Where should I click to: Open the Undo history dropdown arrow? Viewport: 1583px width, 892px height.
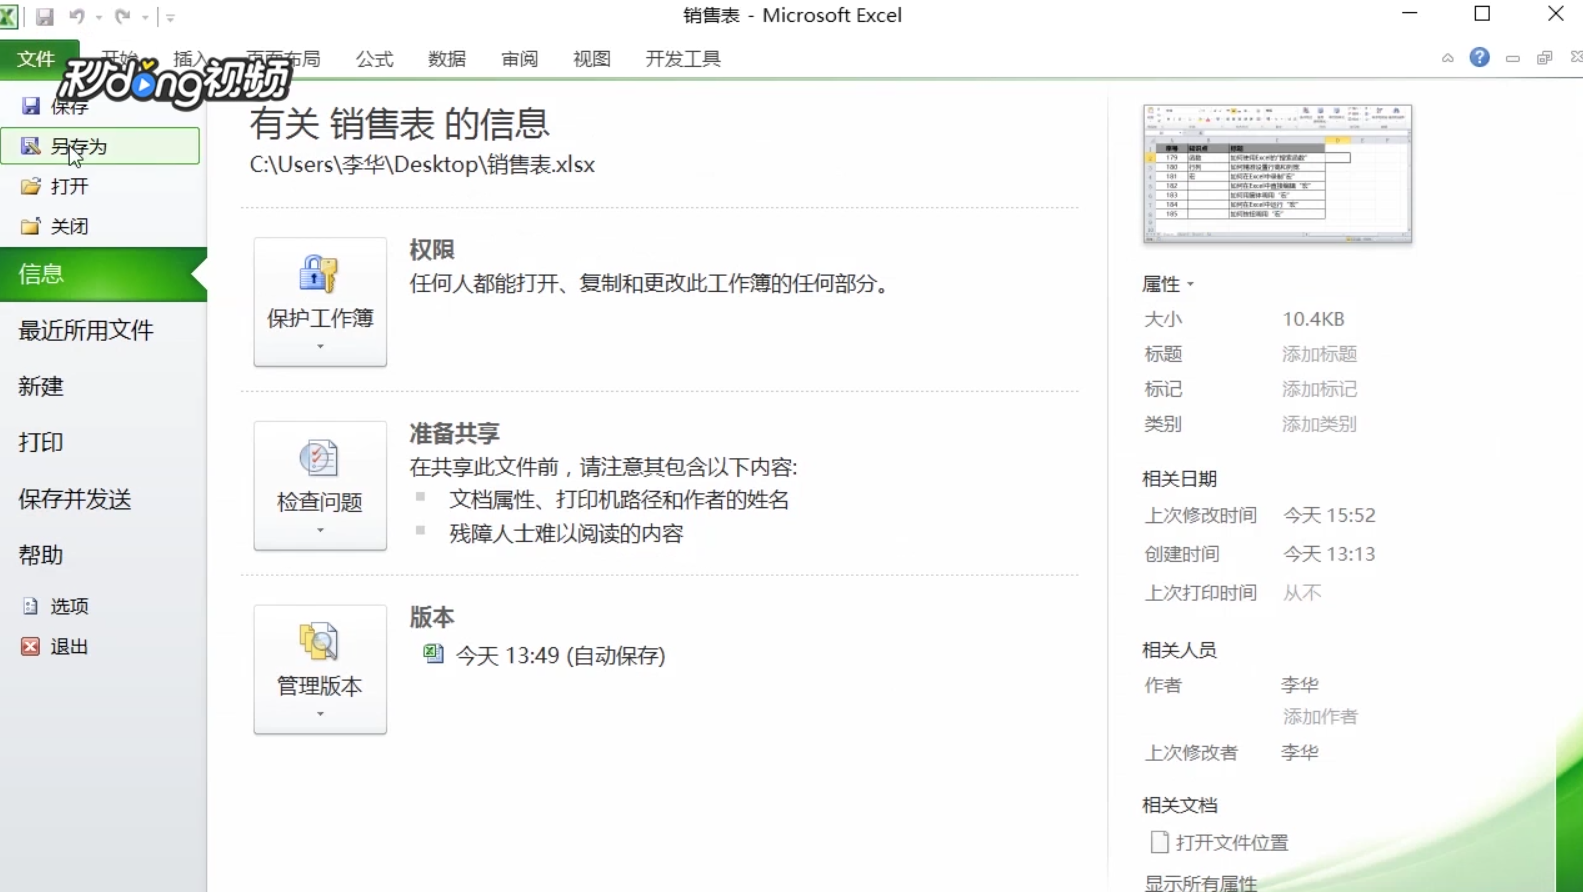tap(99, 17)
